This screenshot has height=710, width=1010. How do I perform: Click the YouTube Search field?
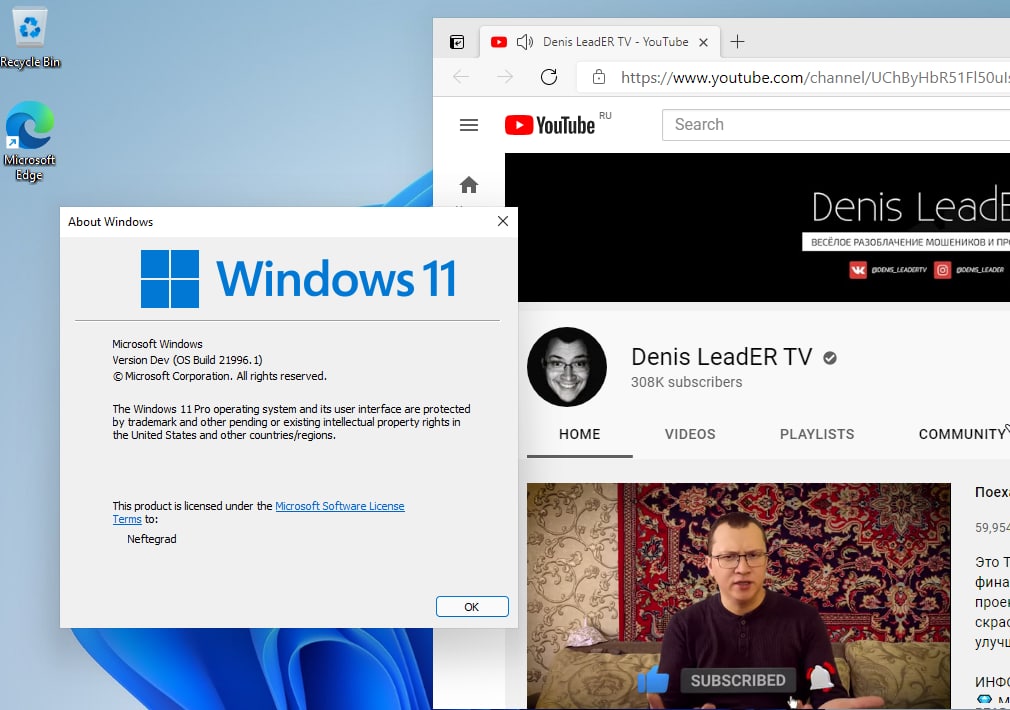tap(836, 124)
